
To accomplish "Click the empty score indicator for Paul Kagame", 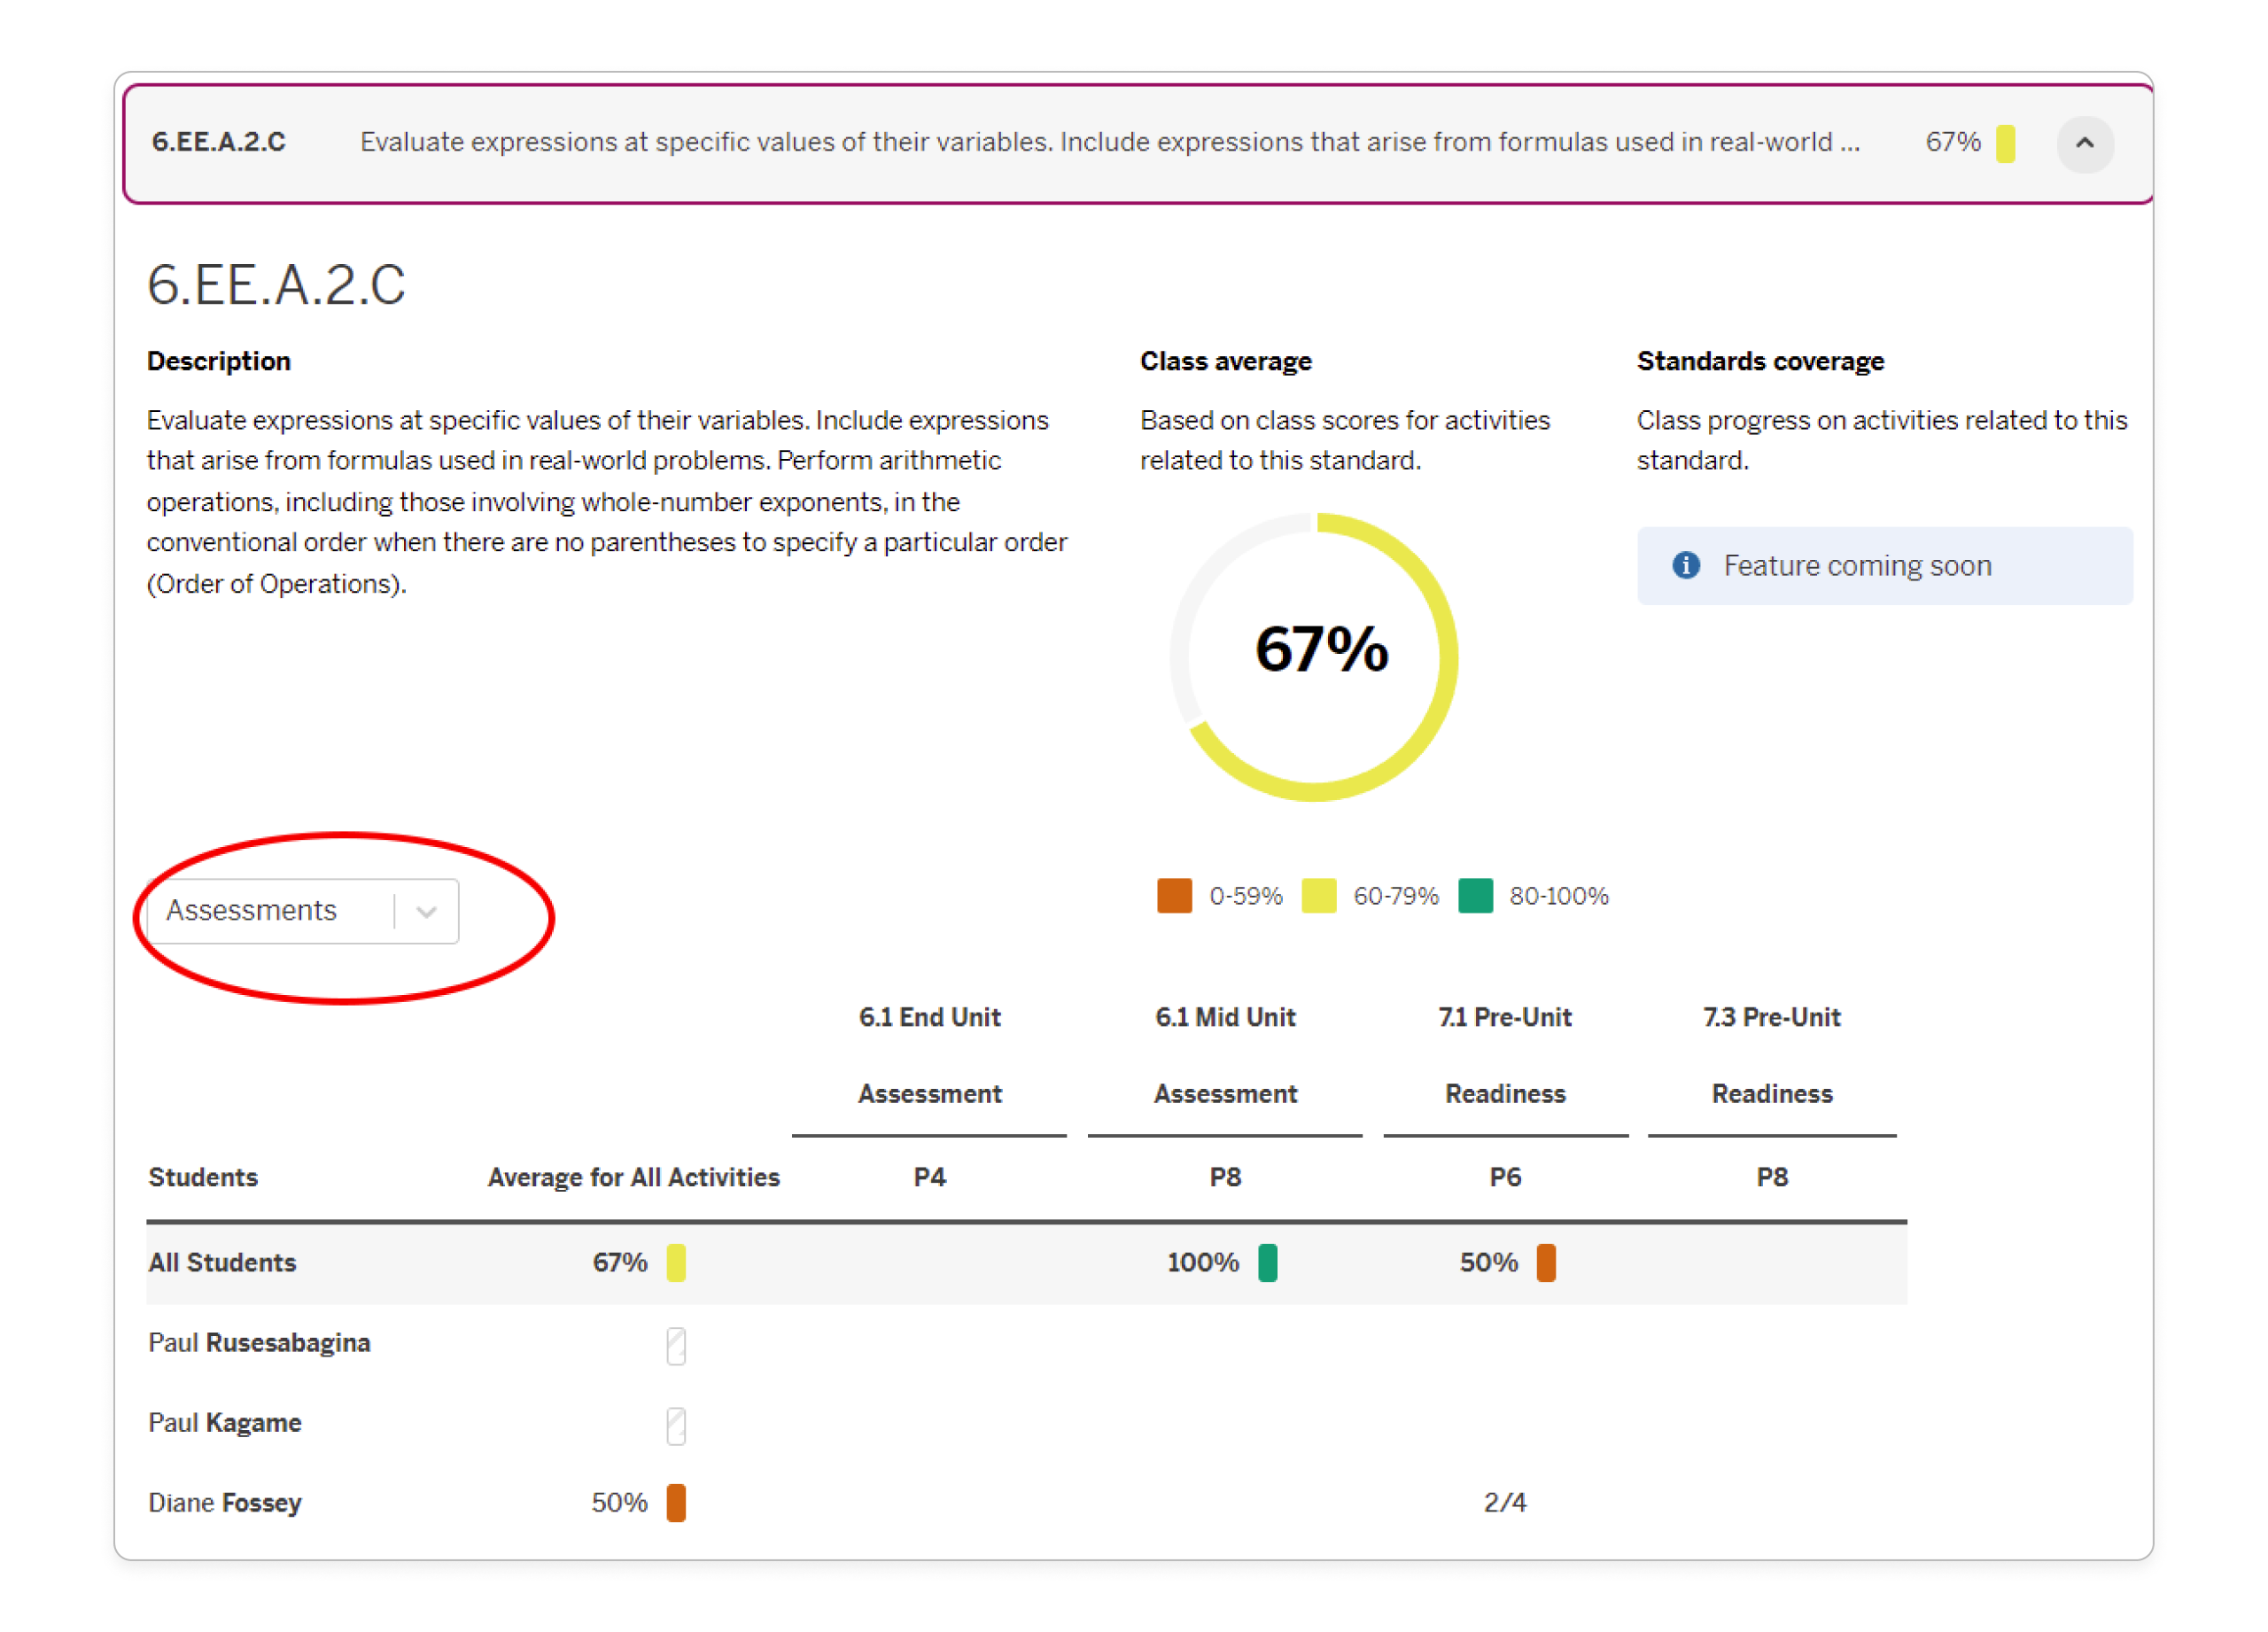I will [x=676, y=1425].
